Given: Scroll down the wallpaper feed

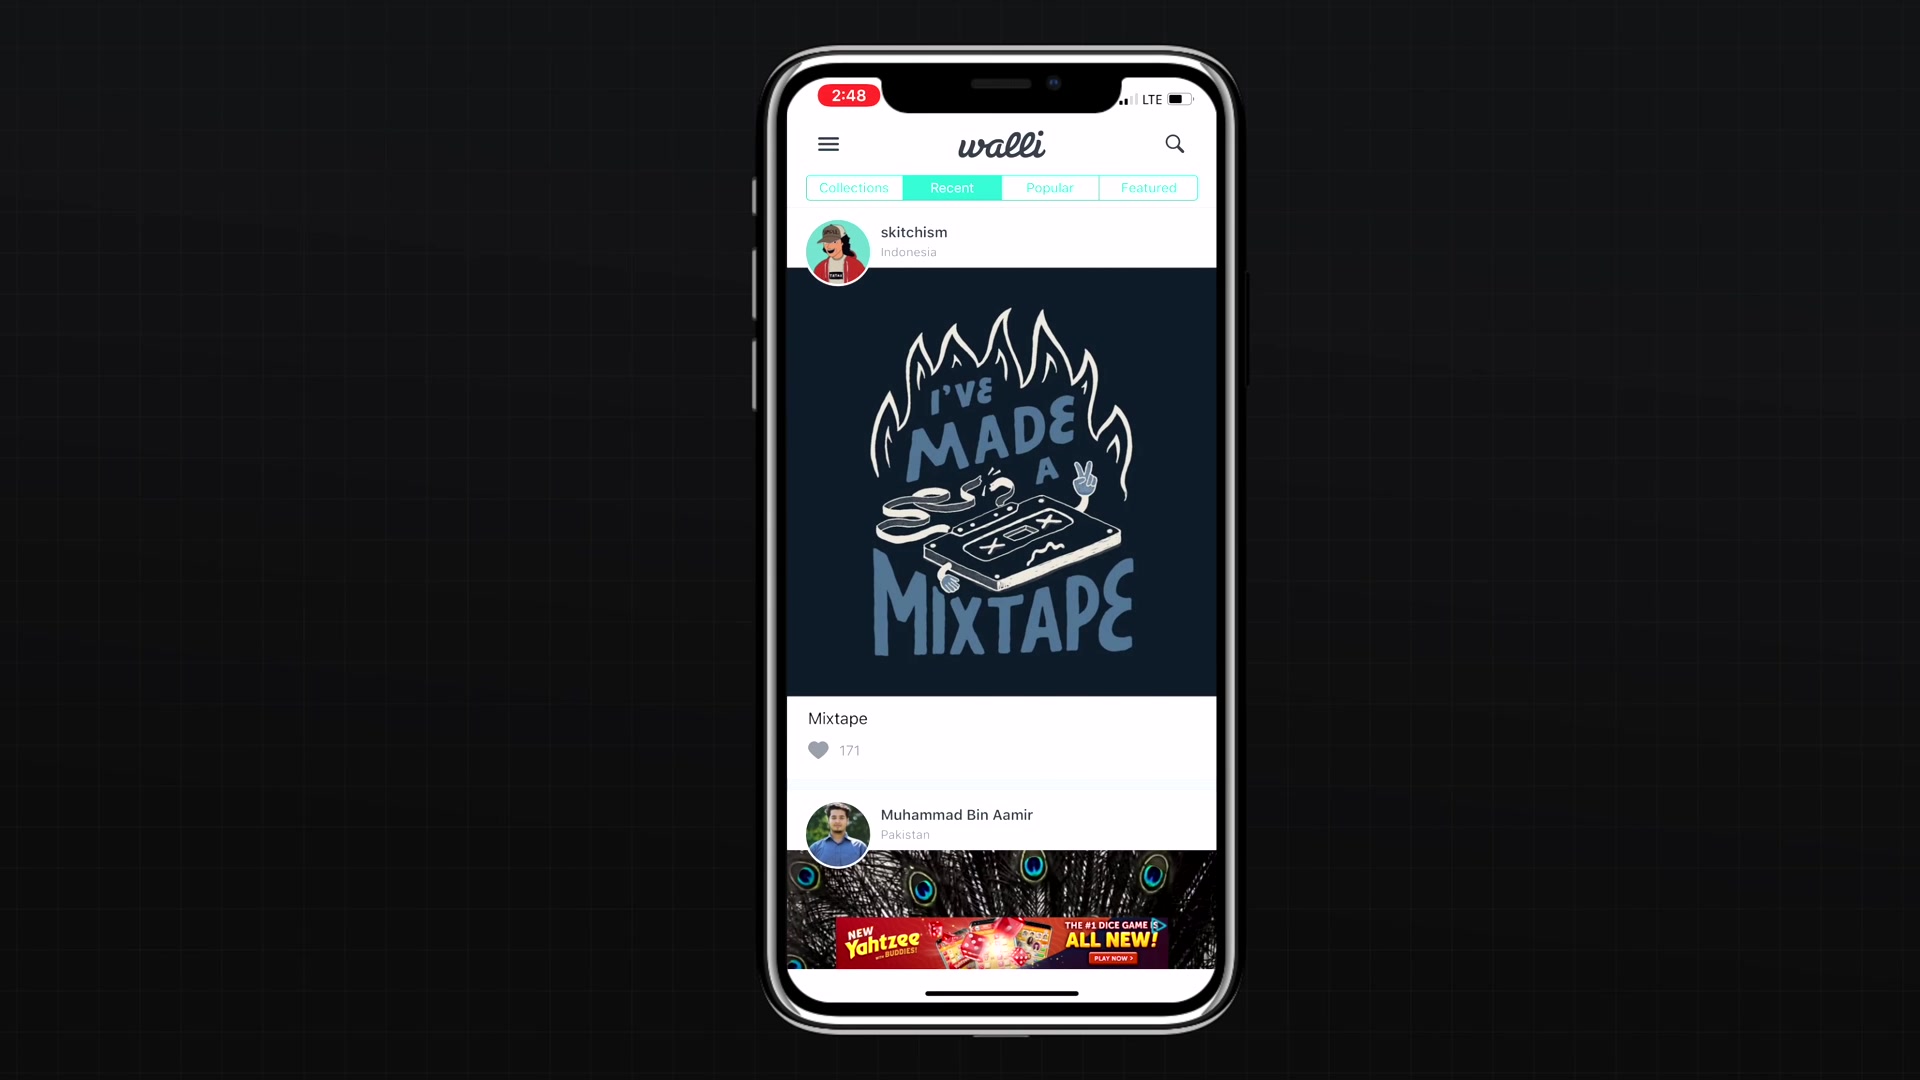Looking at the screenshot, I should [x=1001, y=527].
